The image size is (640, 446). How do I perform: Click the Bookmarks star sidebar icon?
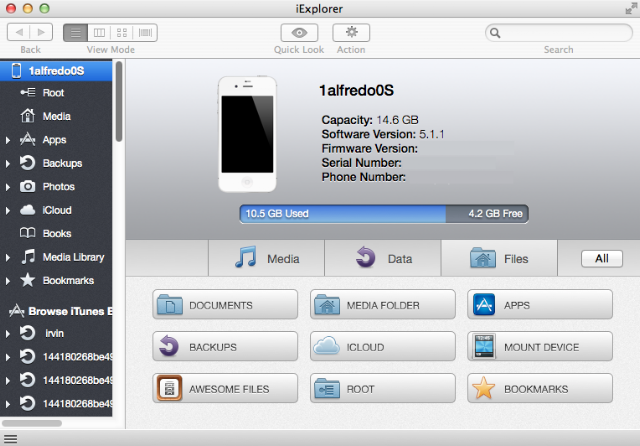[27, 280]
